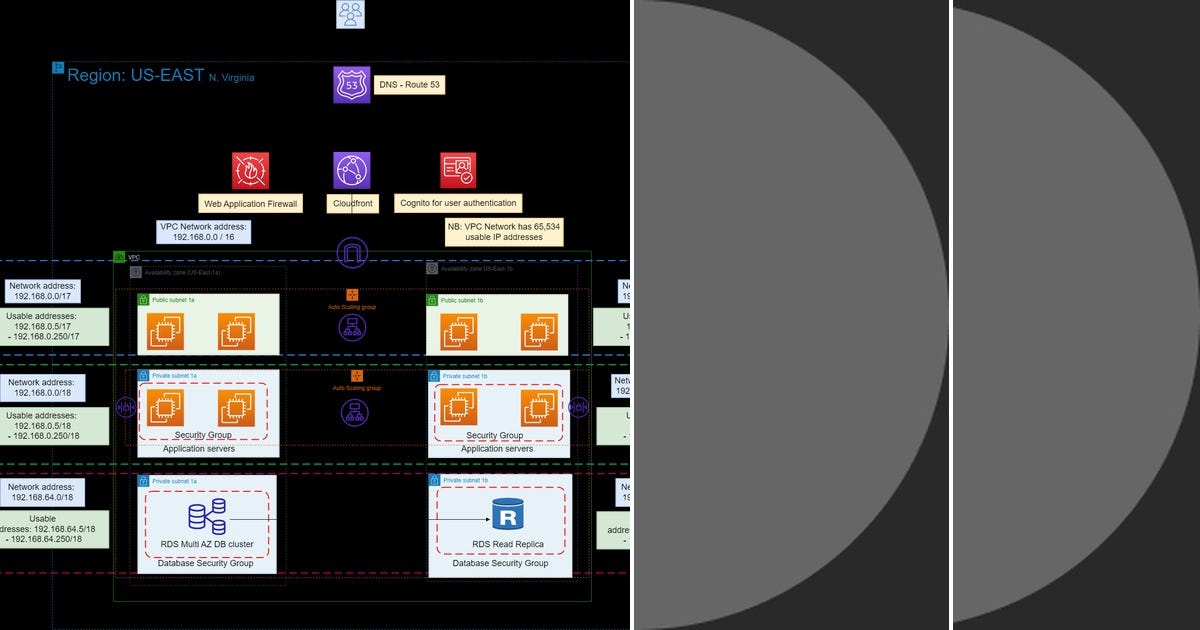Image resolution: width=1200 pixels, height=630 pixels.
Task: Select the CloudFront icon
Action: [352, 167]
